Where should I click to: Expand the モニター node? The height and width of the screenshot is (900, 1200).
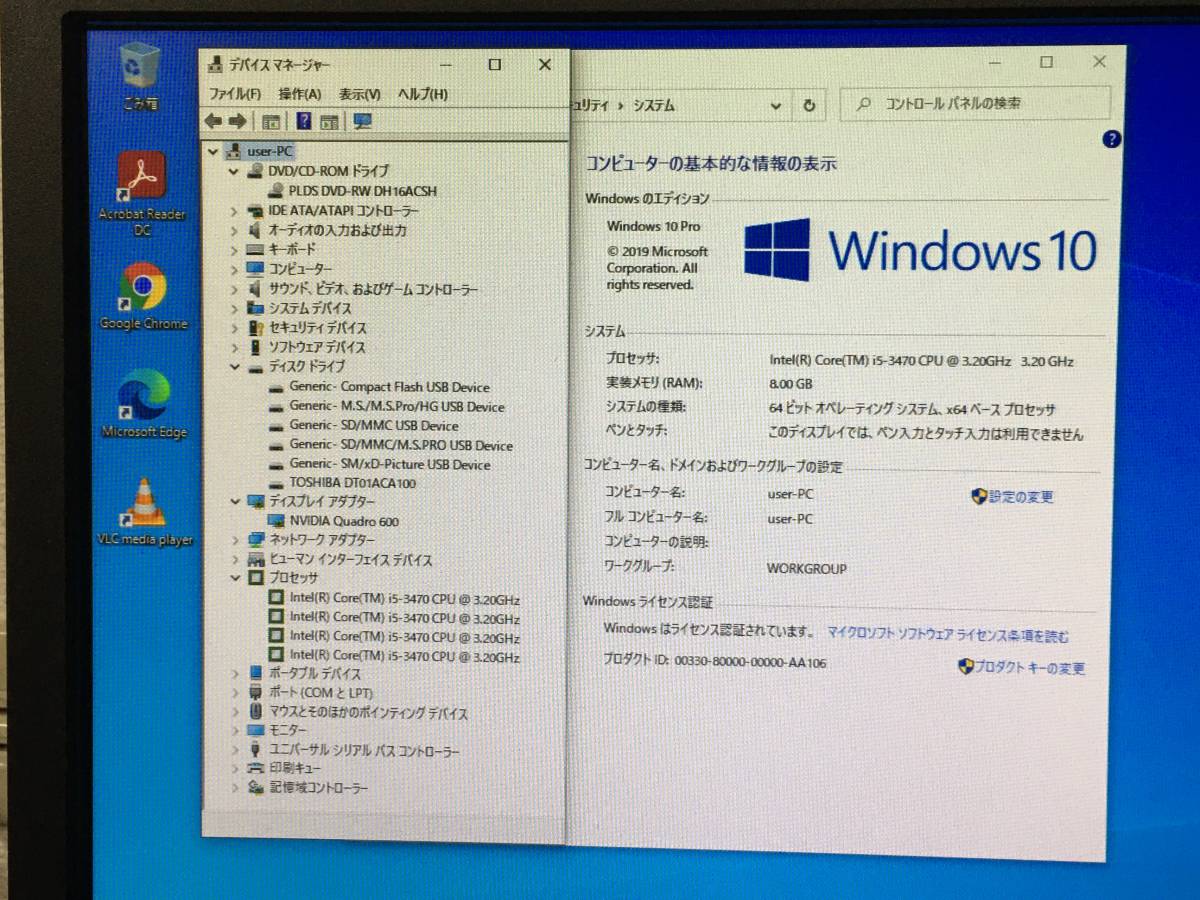[x=234, y=731]
